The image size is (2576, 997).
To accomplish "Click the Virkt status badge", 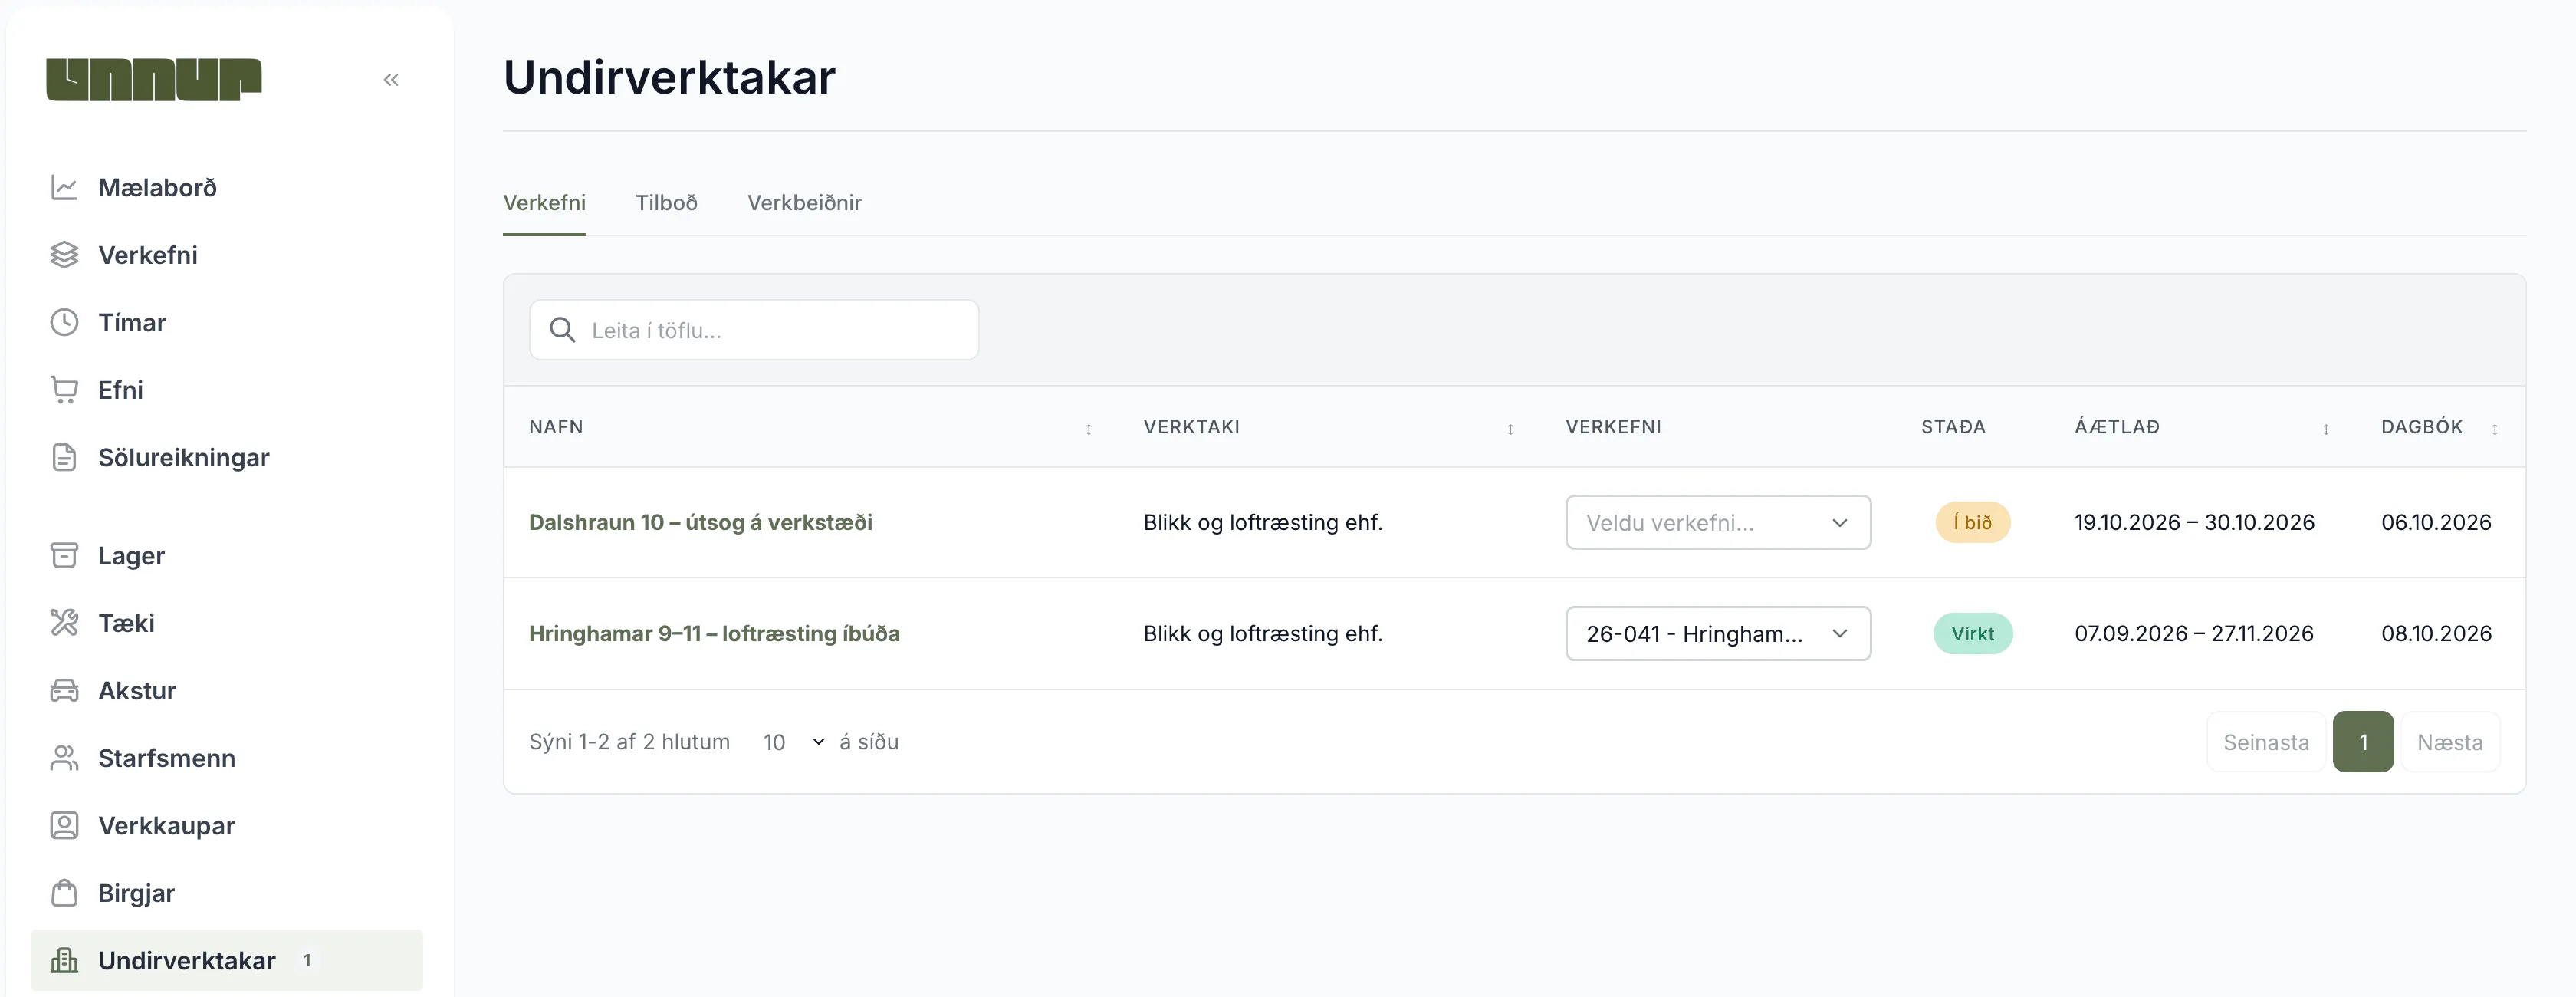I will tap(1972, 633).
